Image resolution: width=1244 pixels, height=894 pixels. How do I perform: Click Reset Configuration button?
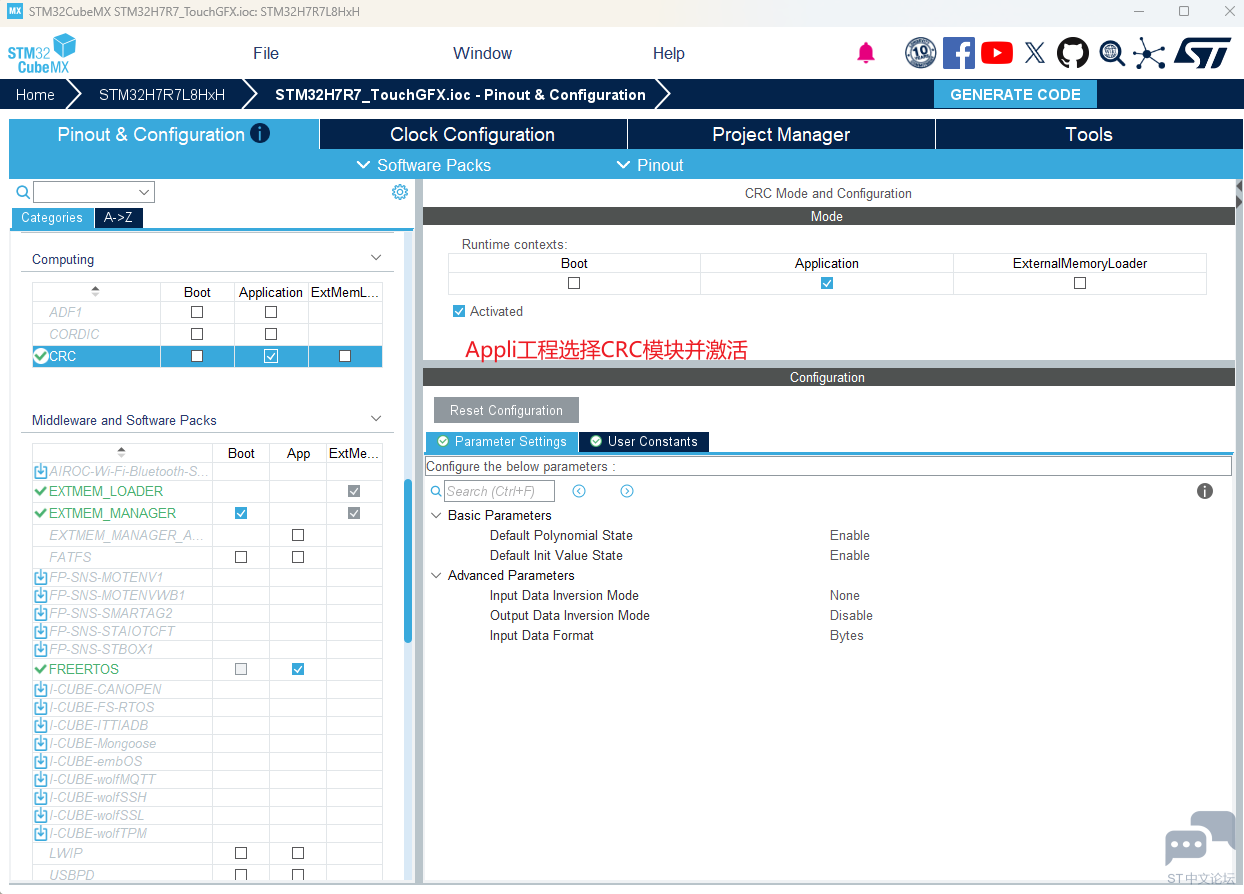click(x=506, y=410)
